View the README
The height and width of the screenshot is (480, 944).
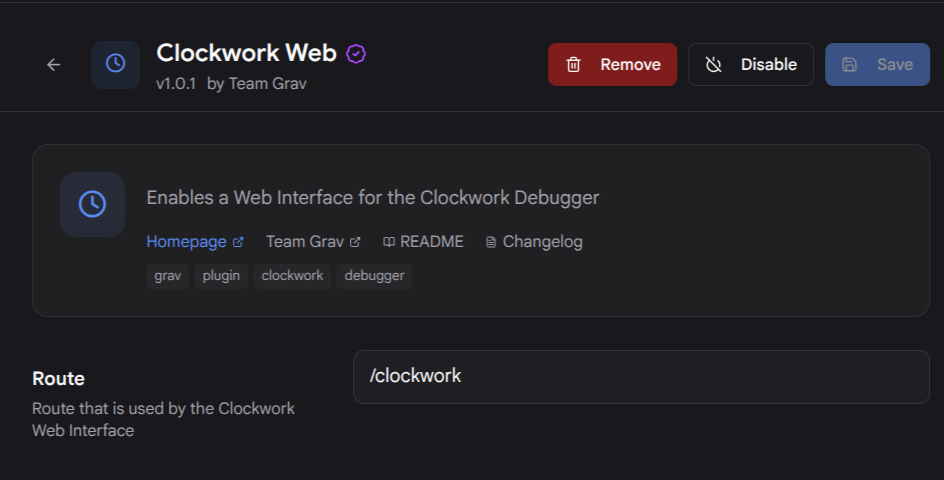coord(423,242)
